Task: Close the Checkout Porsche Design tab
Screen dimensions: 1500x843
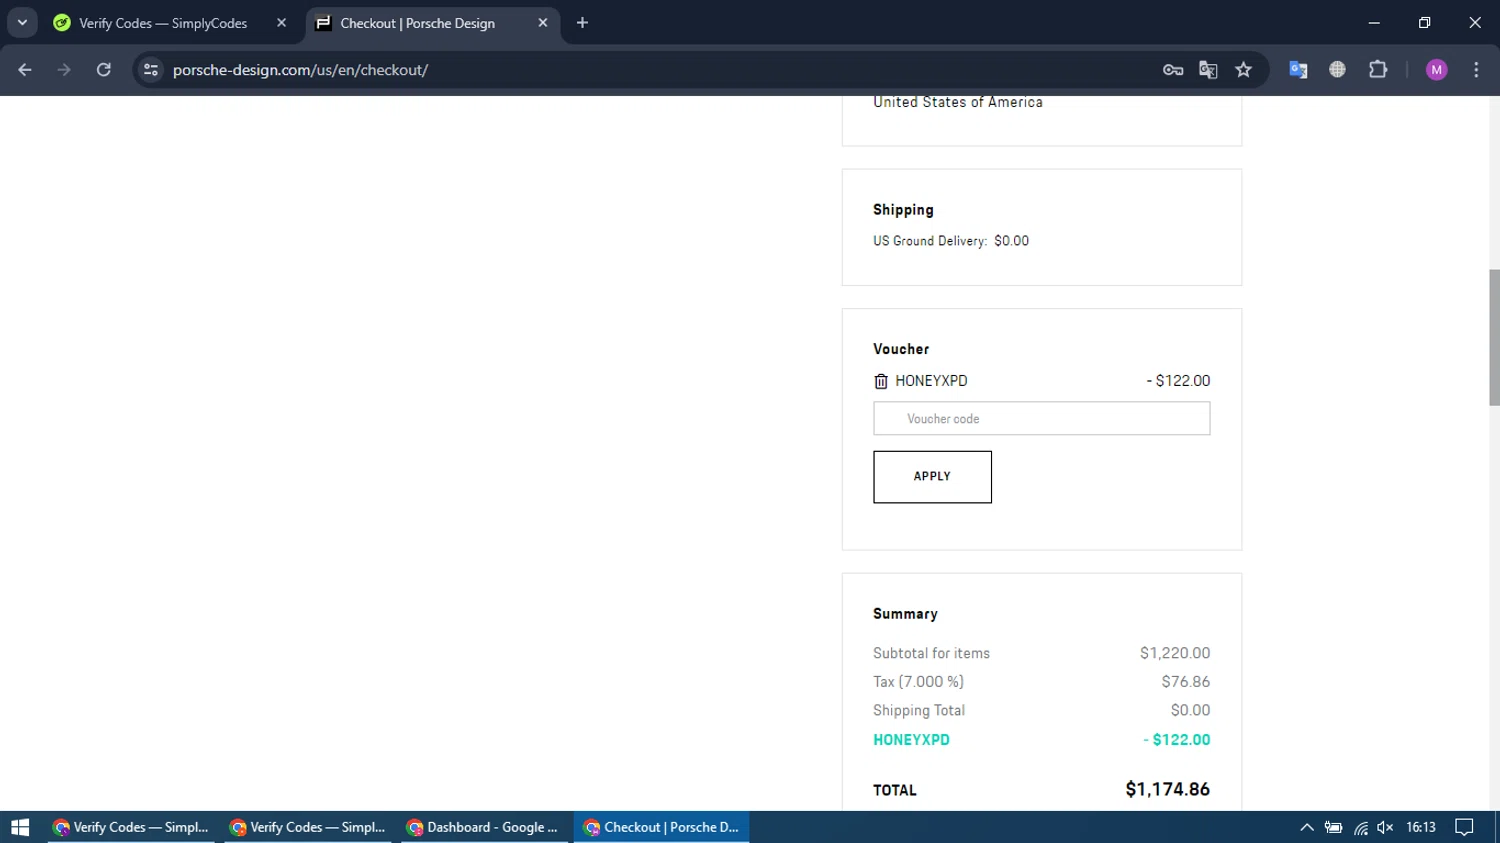Action: [x=543, y=23]
